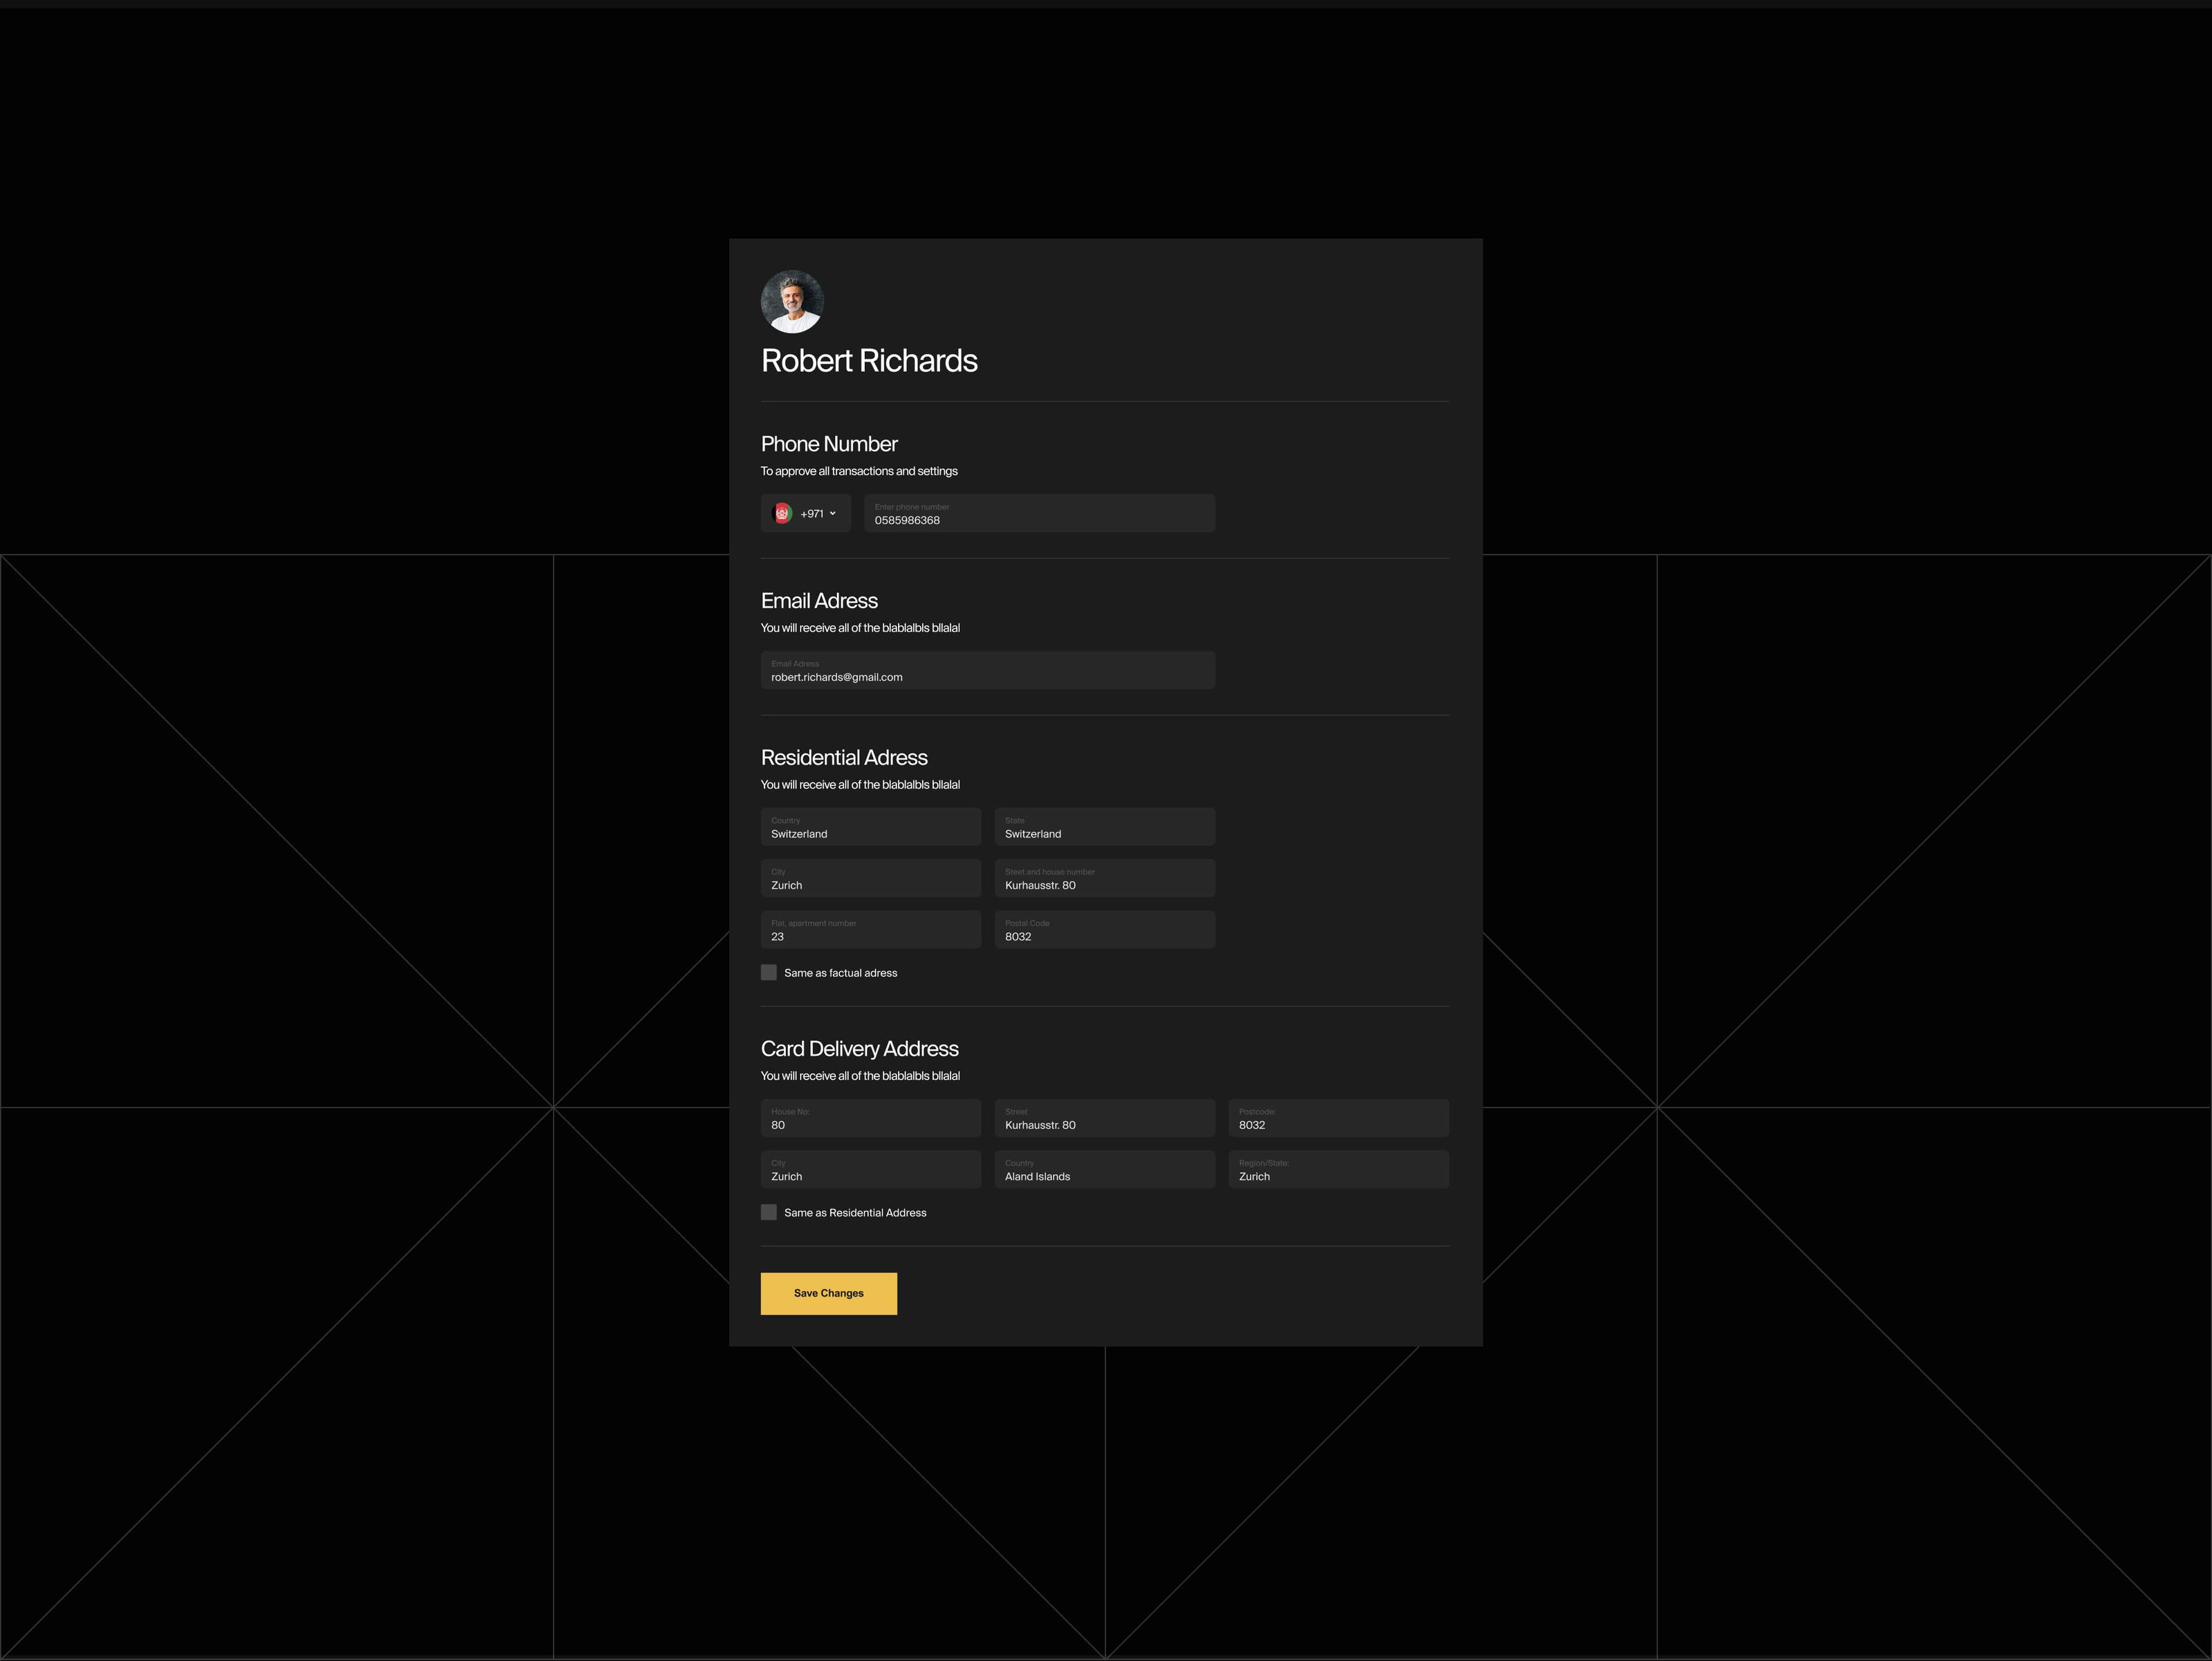Click the Email Adress input field
The image size is (2212, 1661).
pos(987,670)
